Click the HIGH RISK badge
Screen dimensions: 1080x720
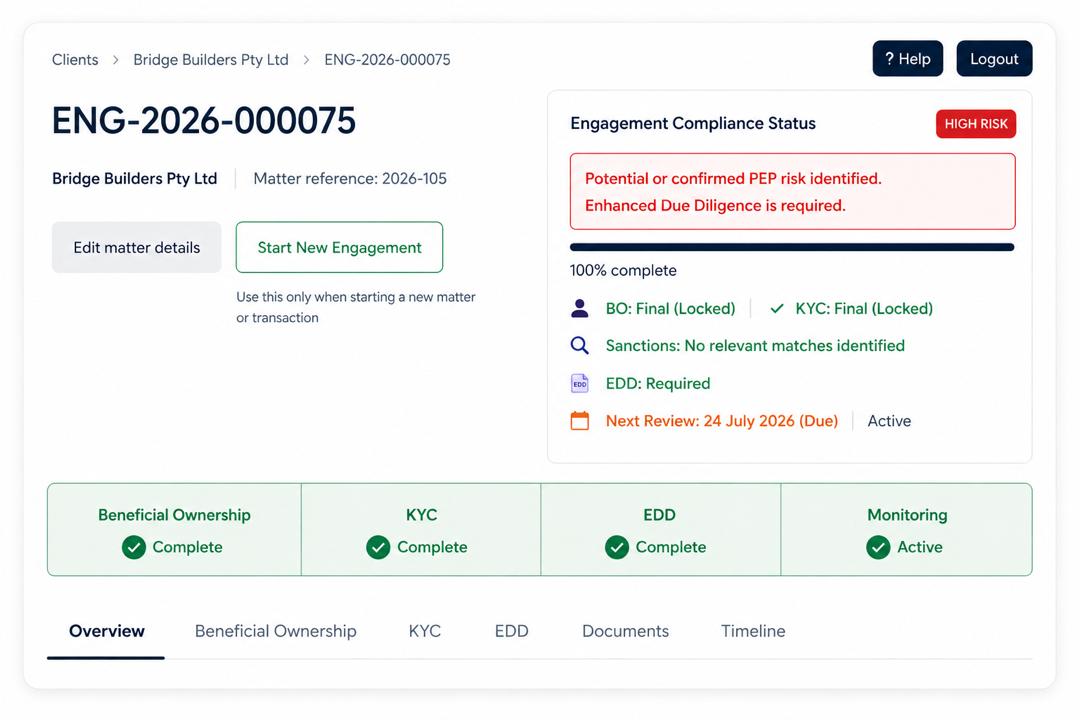tap(976, 124)
